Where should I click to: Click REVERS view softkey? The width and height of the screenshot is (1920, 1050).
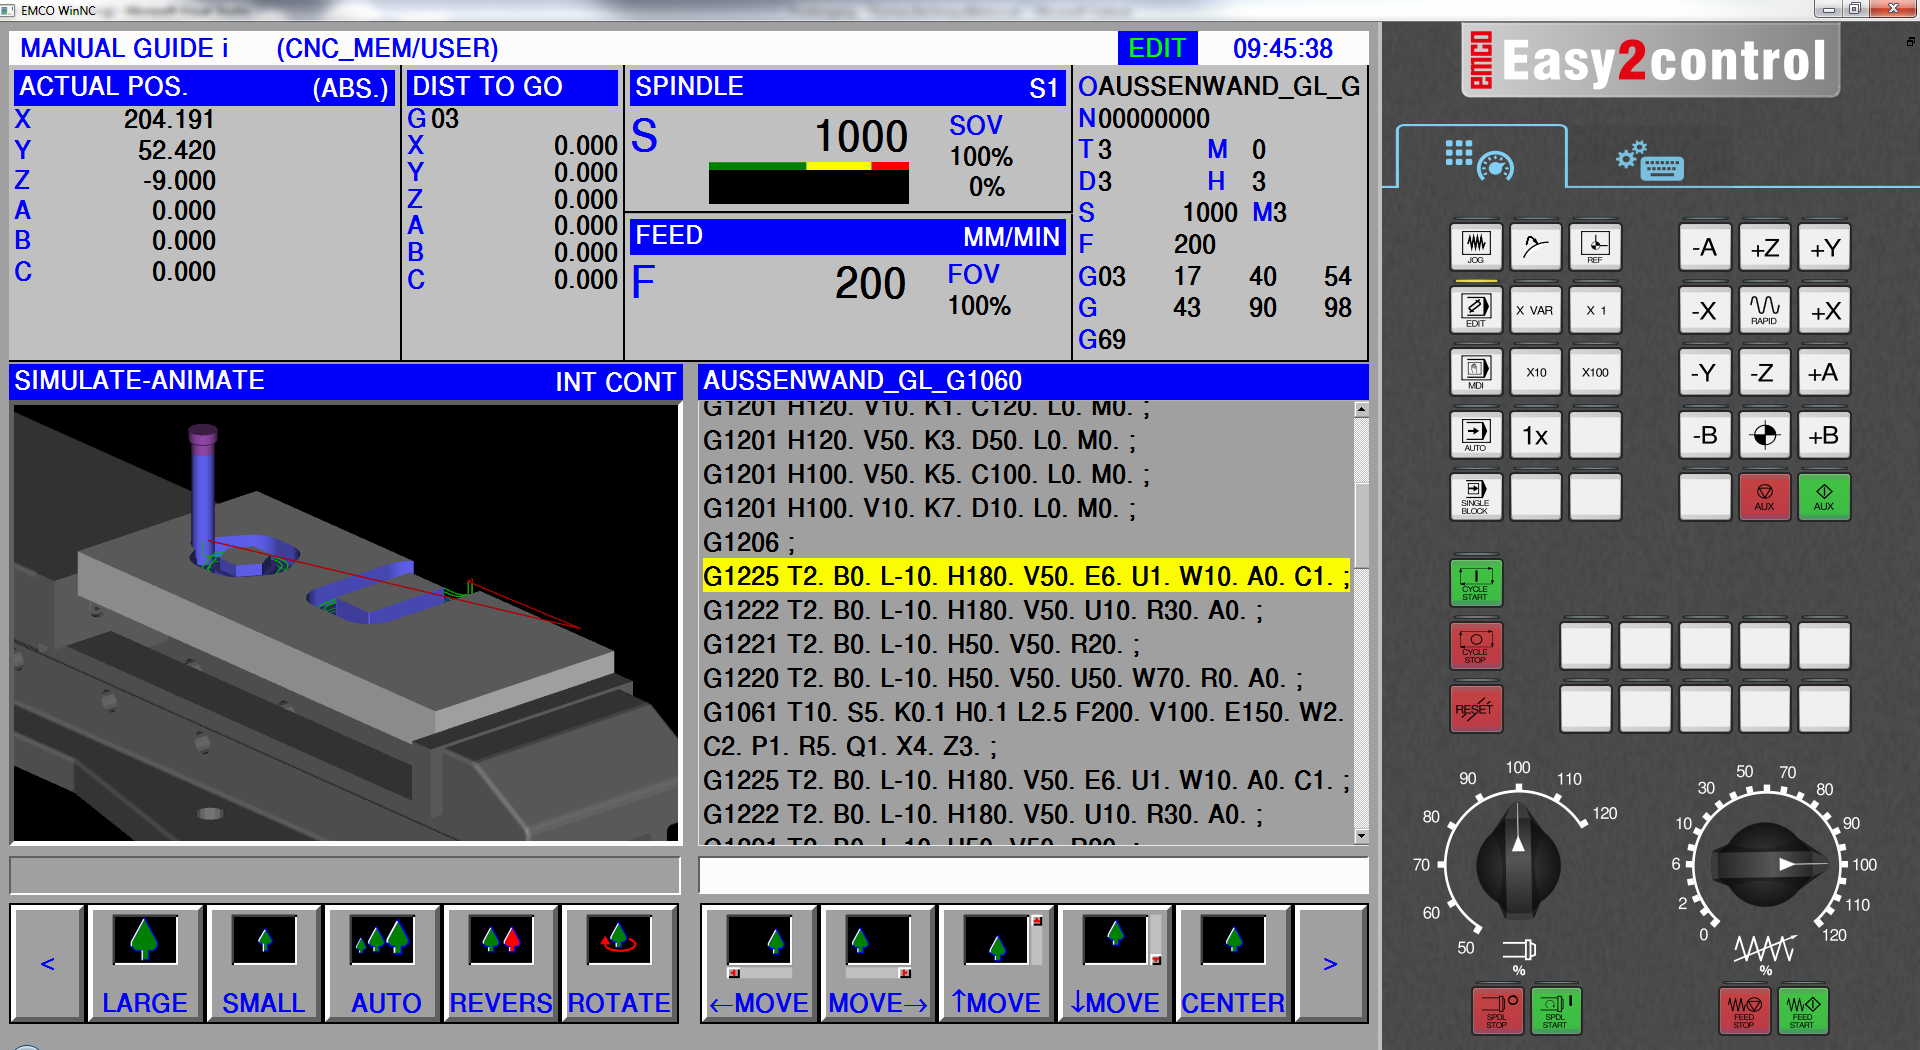[501, 963]
